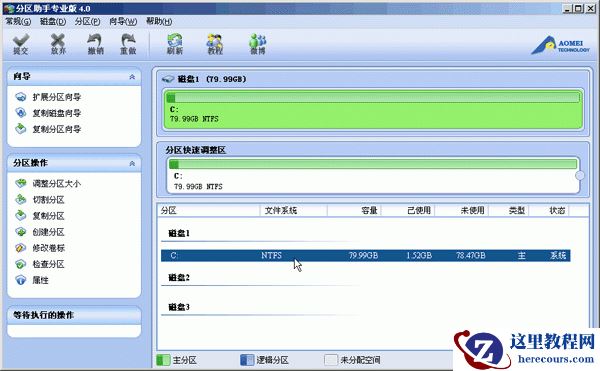Screen dimensions: 600x371
Task: Click the 磁盘2 group heading in list
Action: 179,277
